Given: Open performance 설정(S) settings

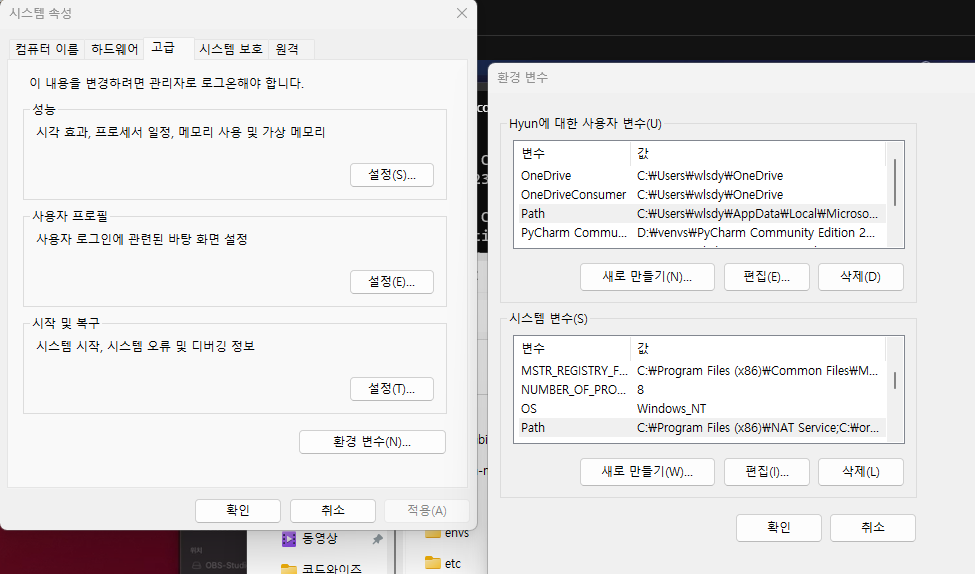Looking at the screenshot, I should (392, 175).
